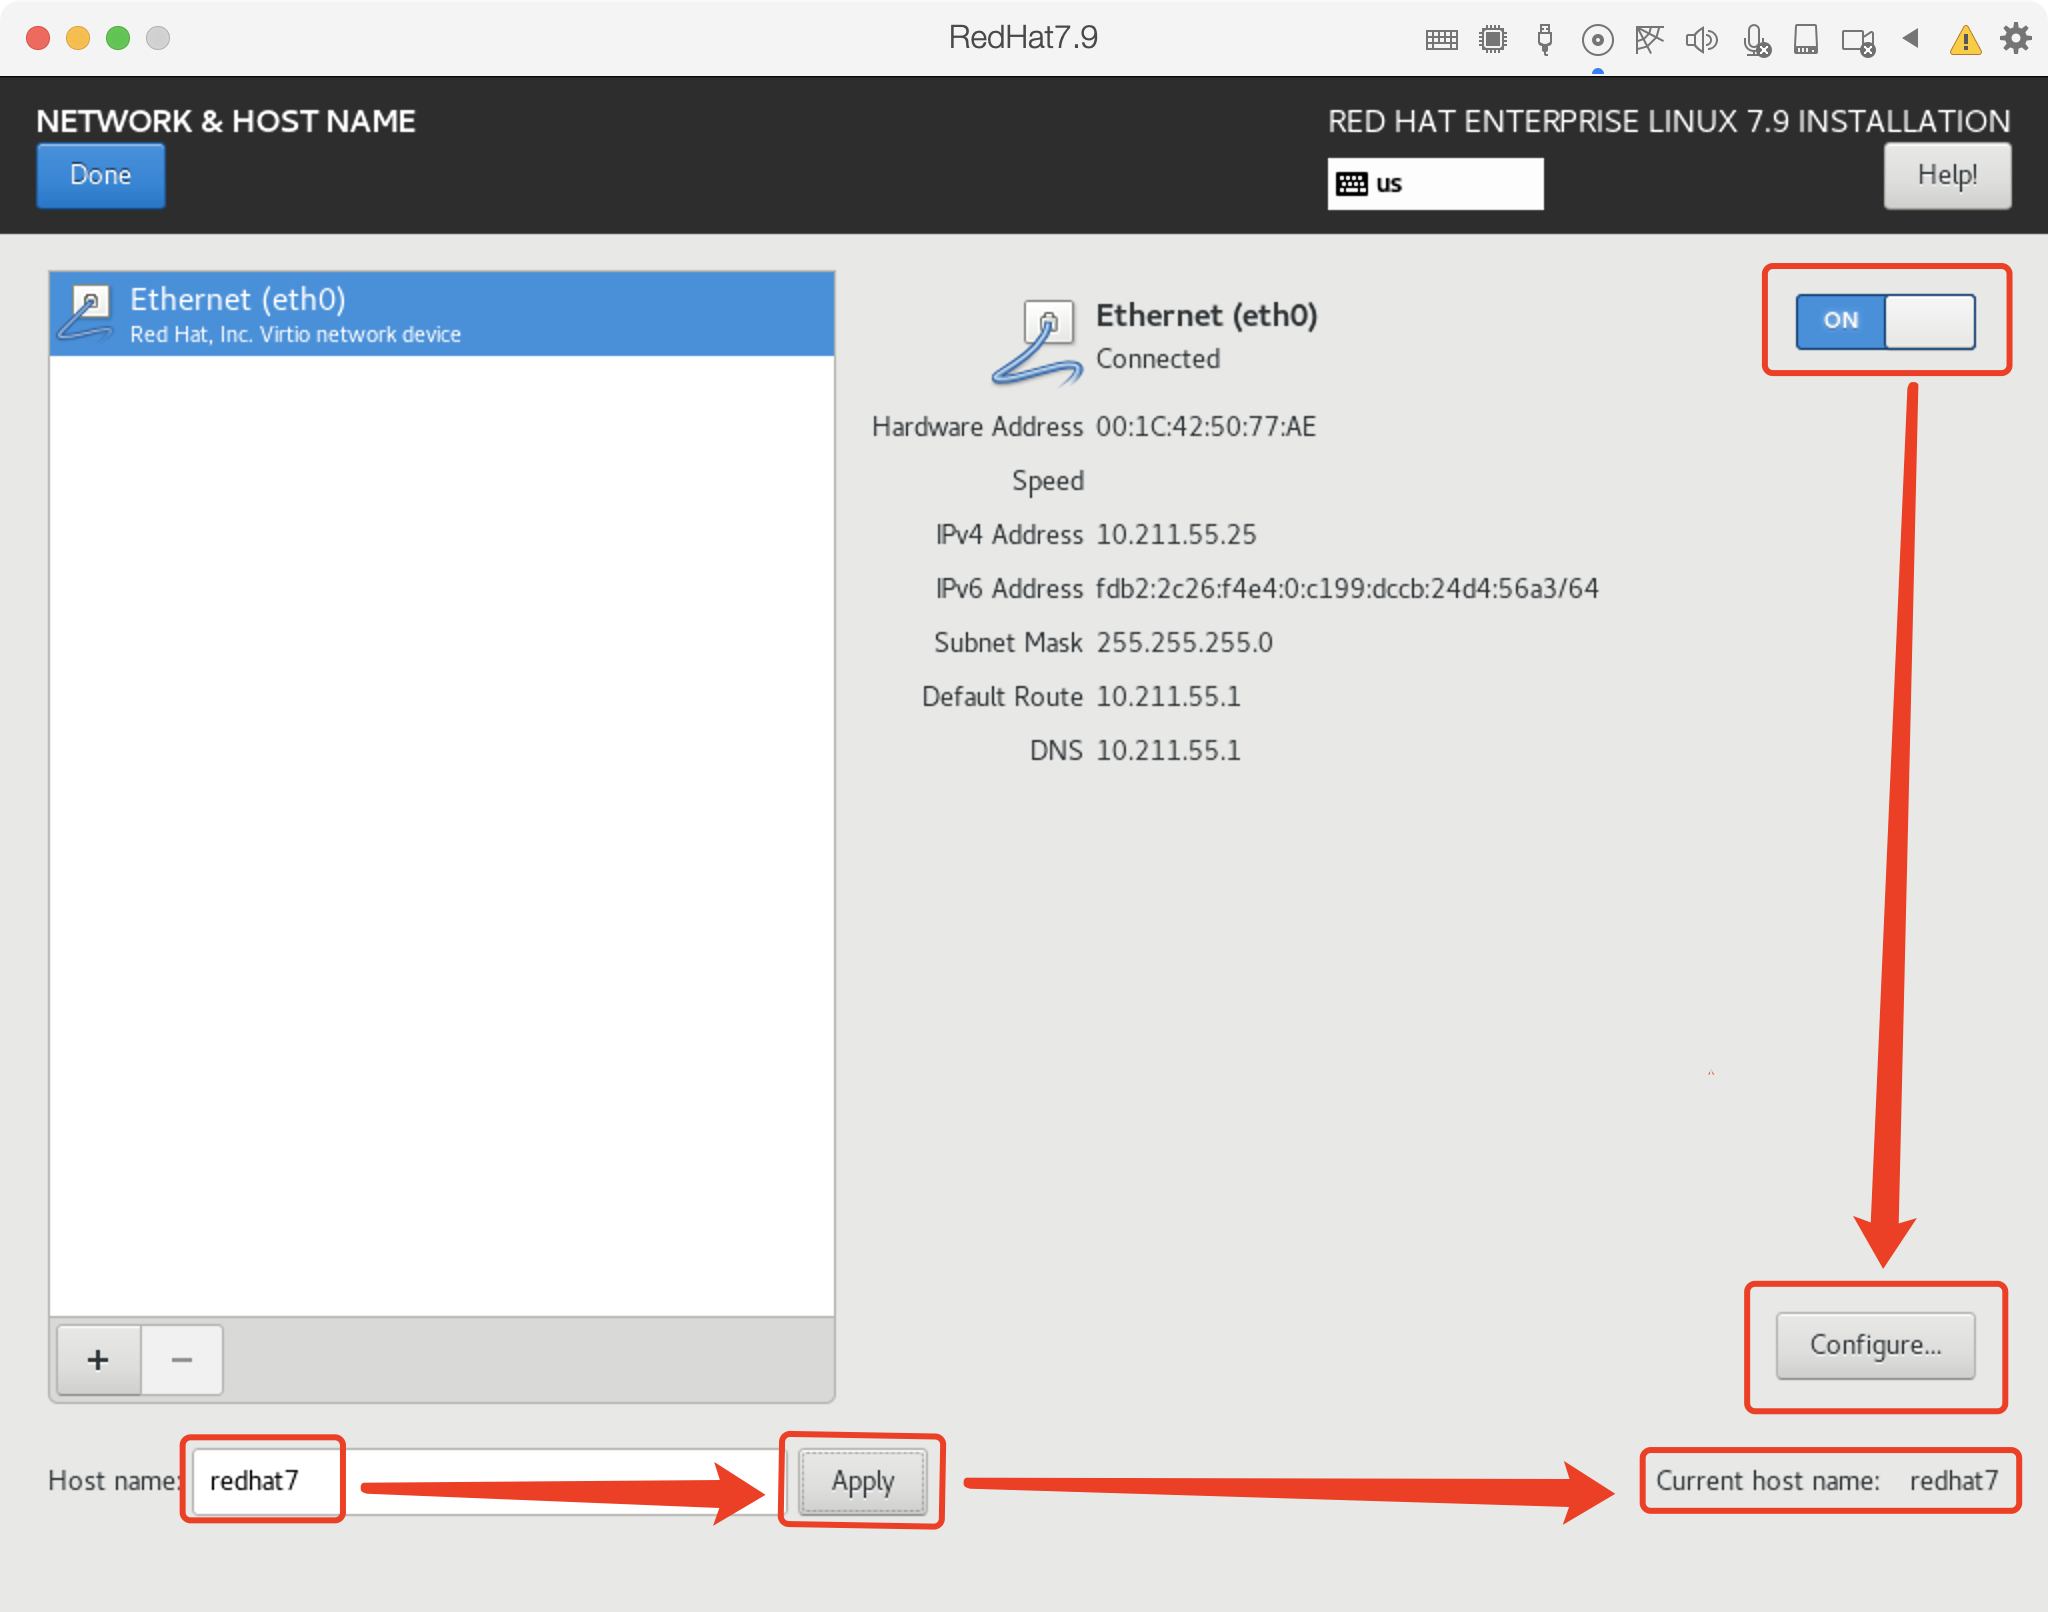Image resolution: width=2048 pixels, height=1612 pixels.
Task: Click the keyboard icon in VM toolbar
Action: pos(1441,40)
